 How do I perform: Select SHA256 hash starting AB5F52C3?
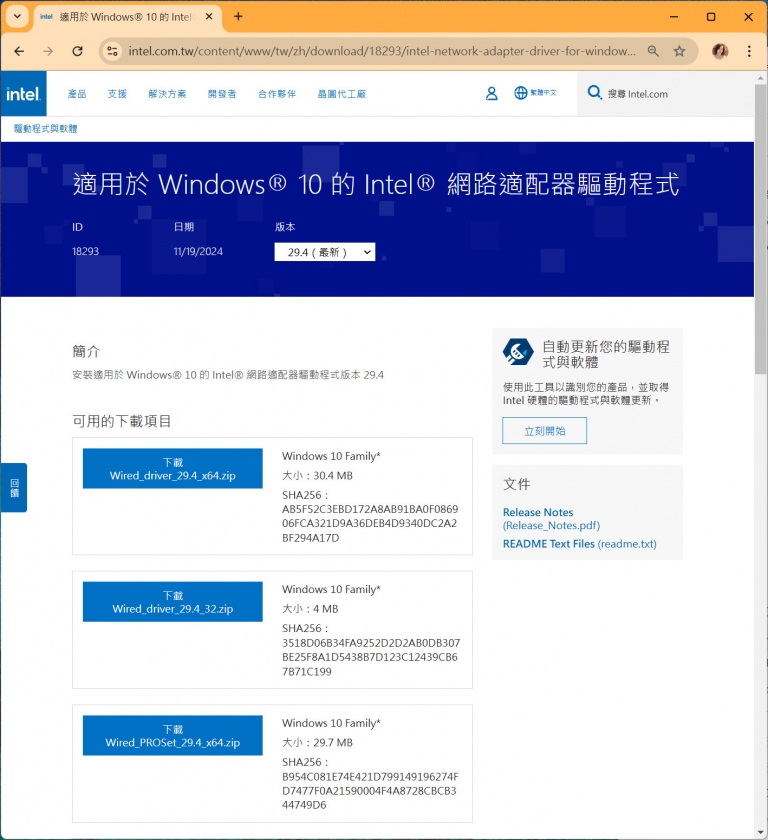point(370,523)
